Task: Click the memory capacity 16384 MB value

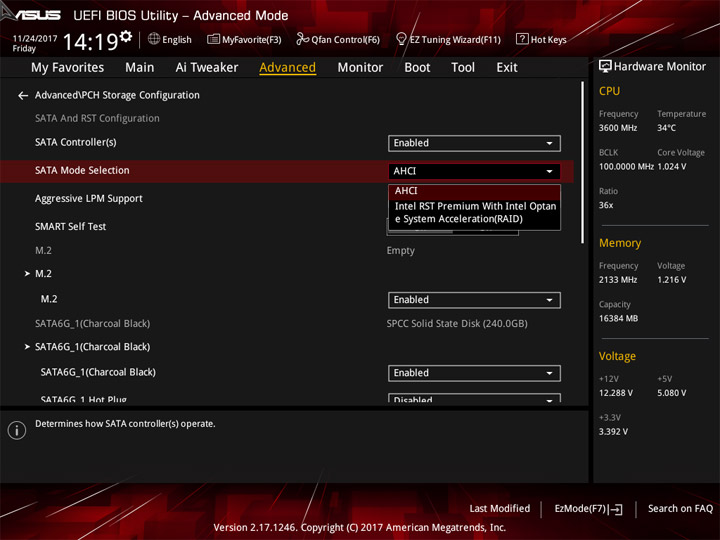Action: (618, 319)
